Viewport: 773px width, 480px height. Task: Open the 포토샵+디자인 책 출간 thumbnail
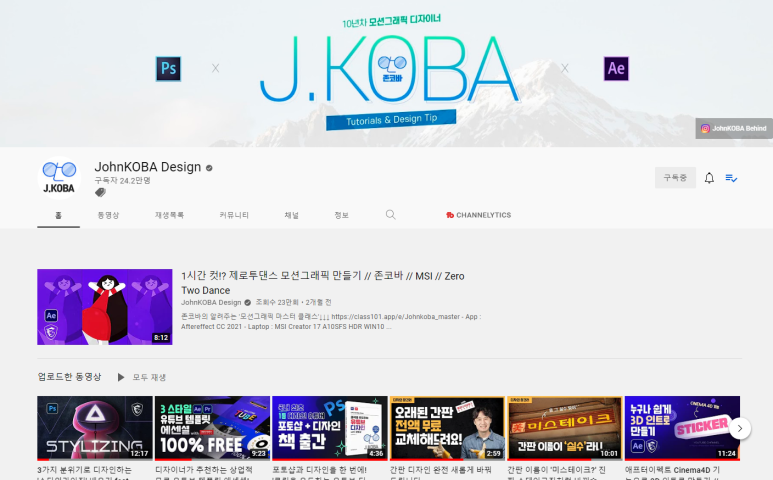[330, 428]
